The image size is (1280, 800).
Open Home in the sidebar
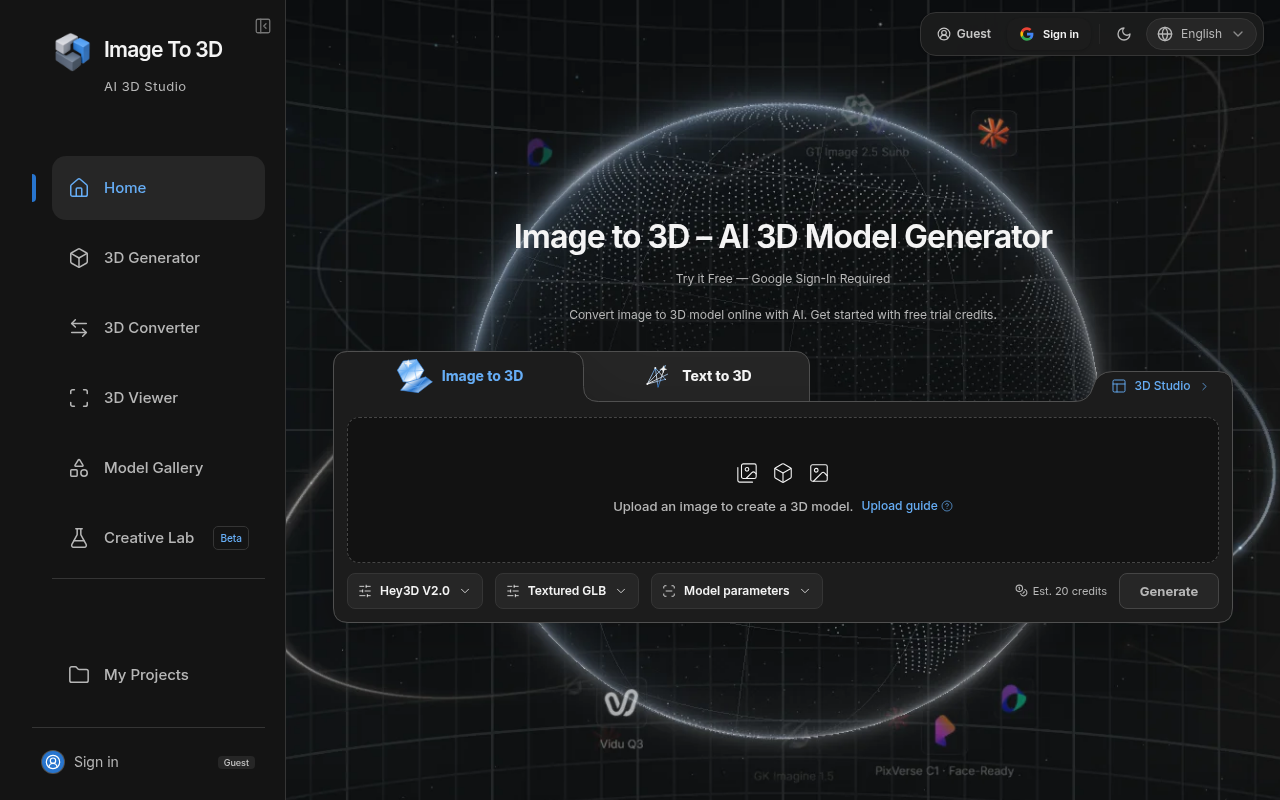[x=158, y=188]
